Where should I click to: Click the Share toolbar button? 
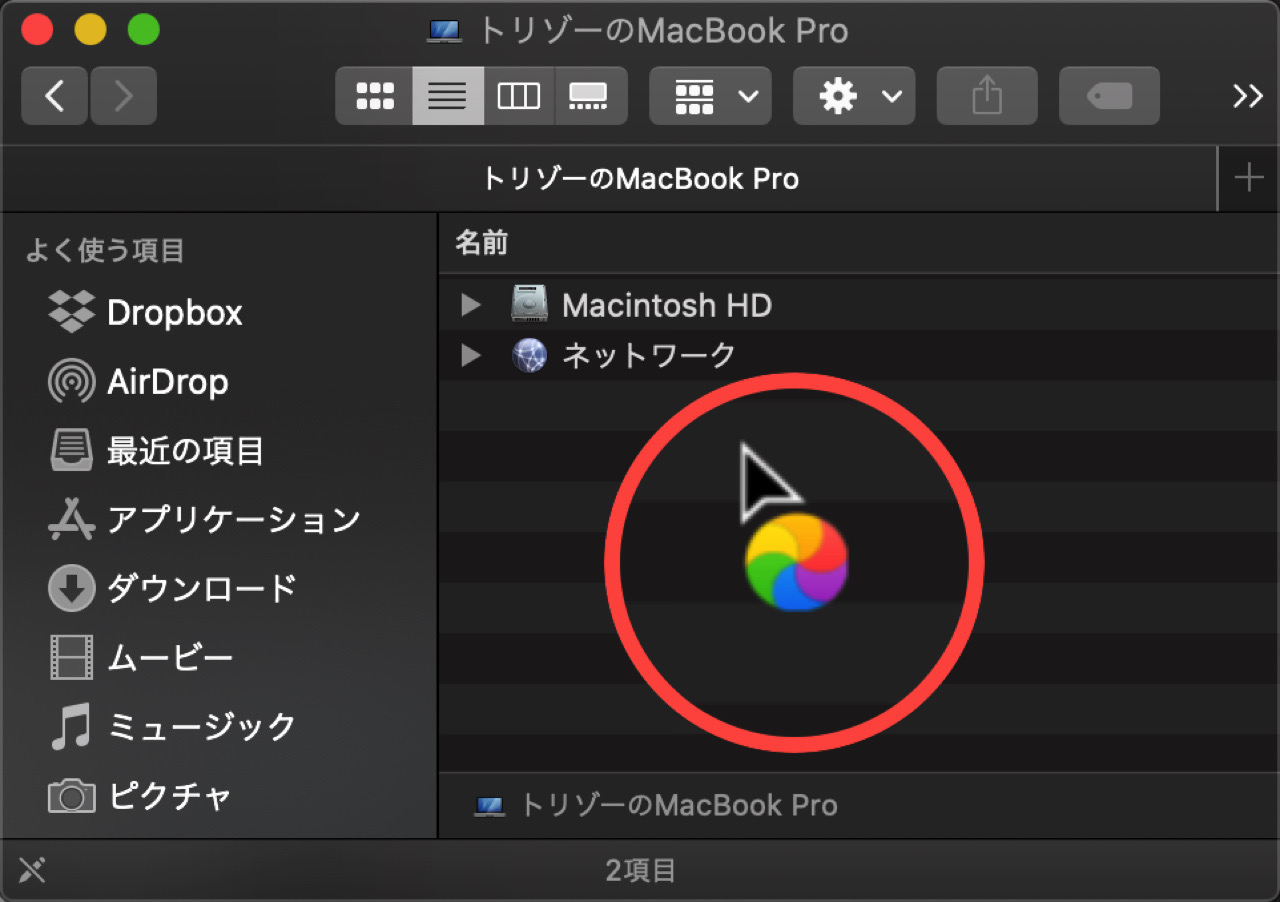click(x=987, y=96)
